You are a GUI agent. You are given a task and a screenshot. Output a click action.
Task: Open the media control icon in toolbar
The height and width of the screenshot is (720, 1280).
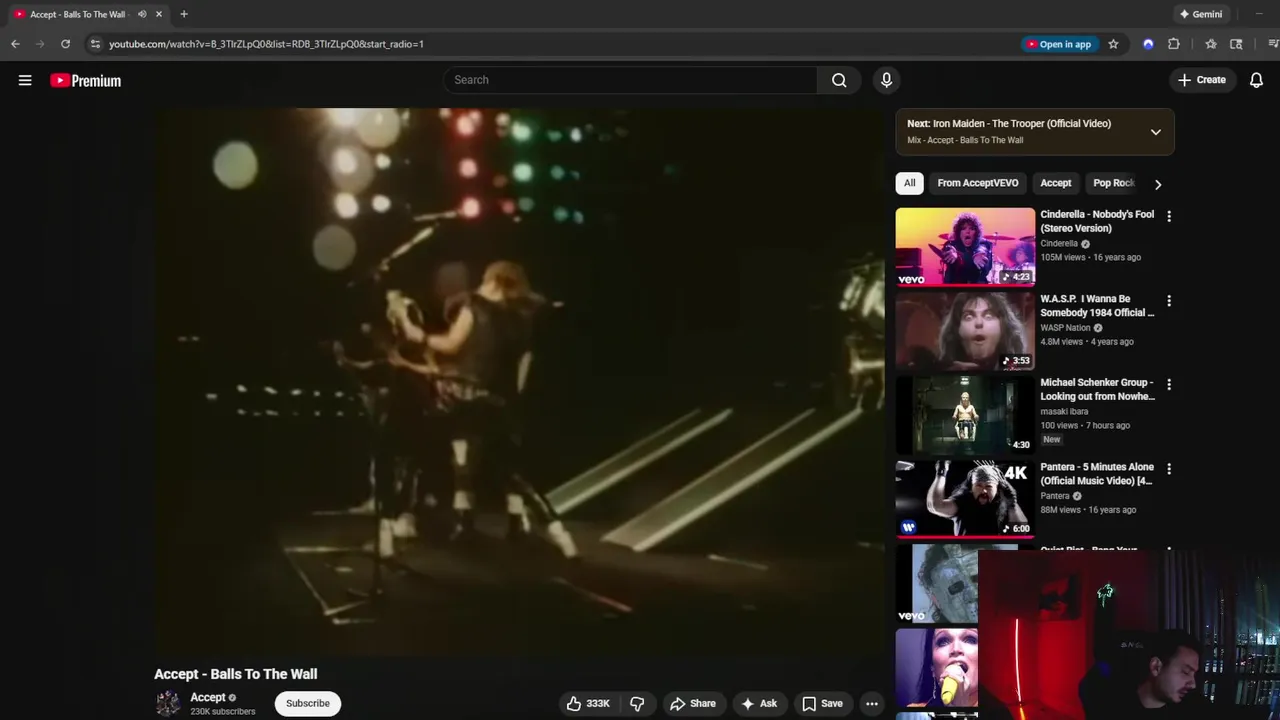[1273, 44]
